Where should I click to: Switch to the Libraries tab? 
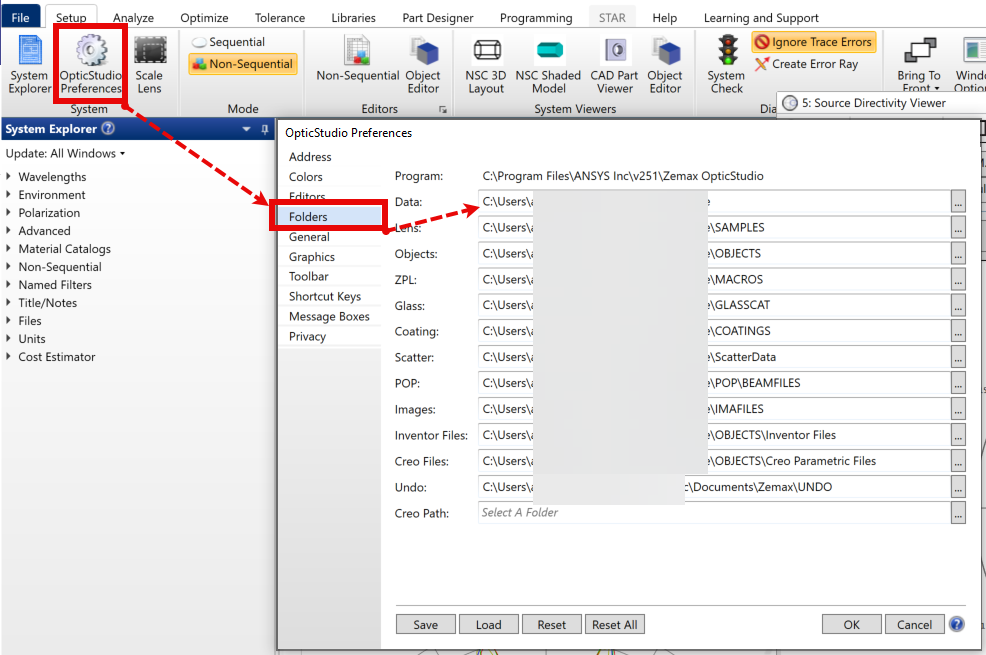tap(353, 18)
